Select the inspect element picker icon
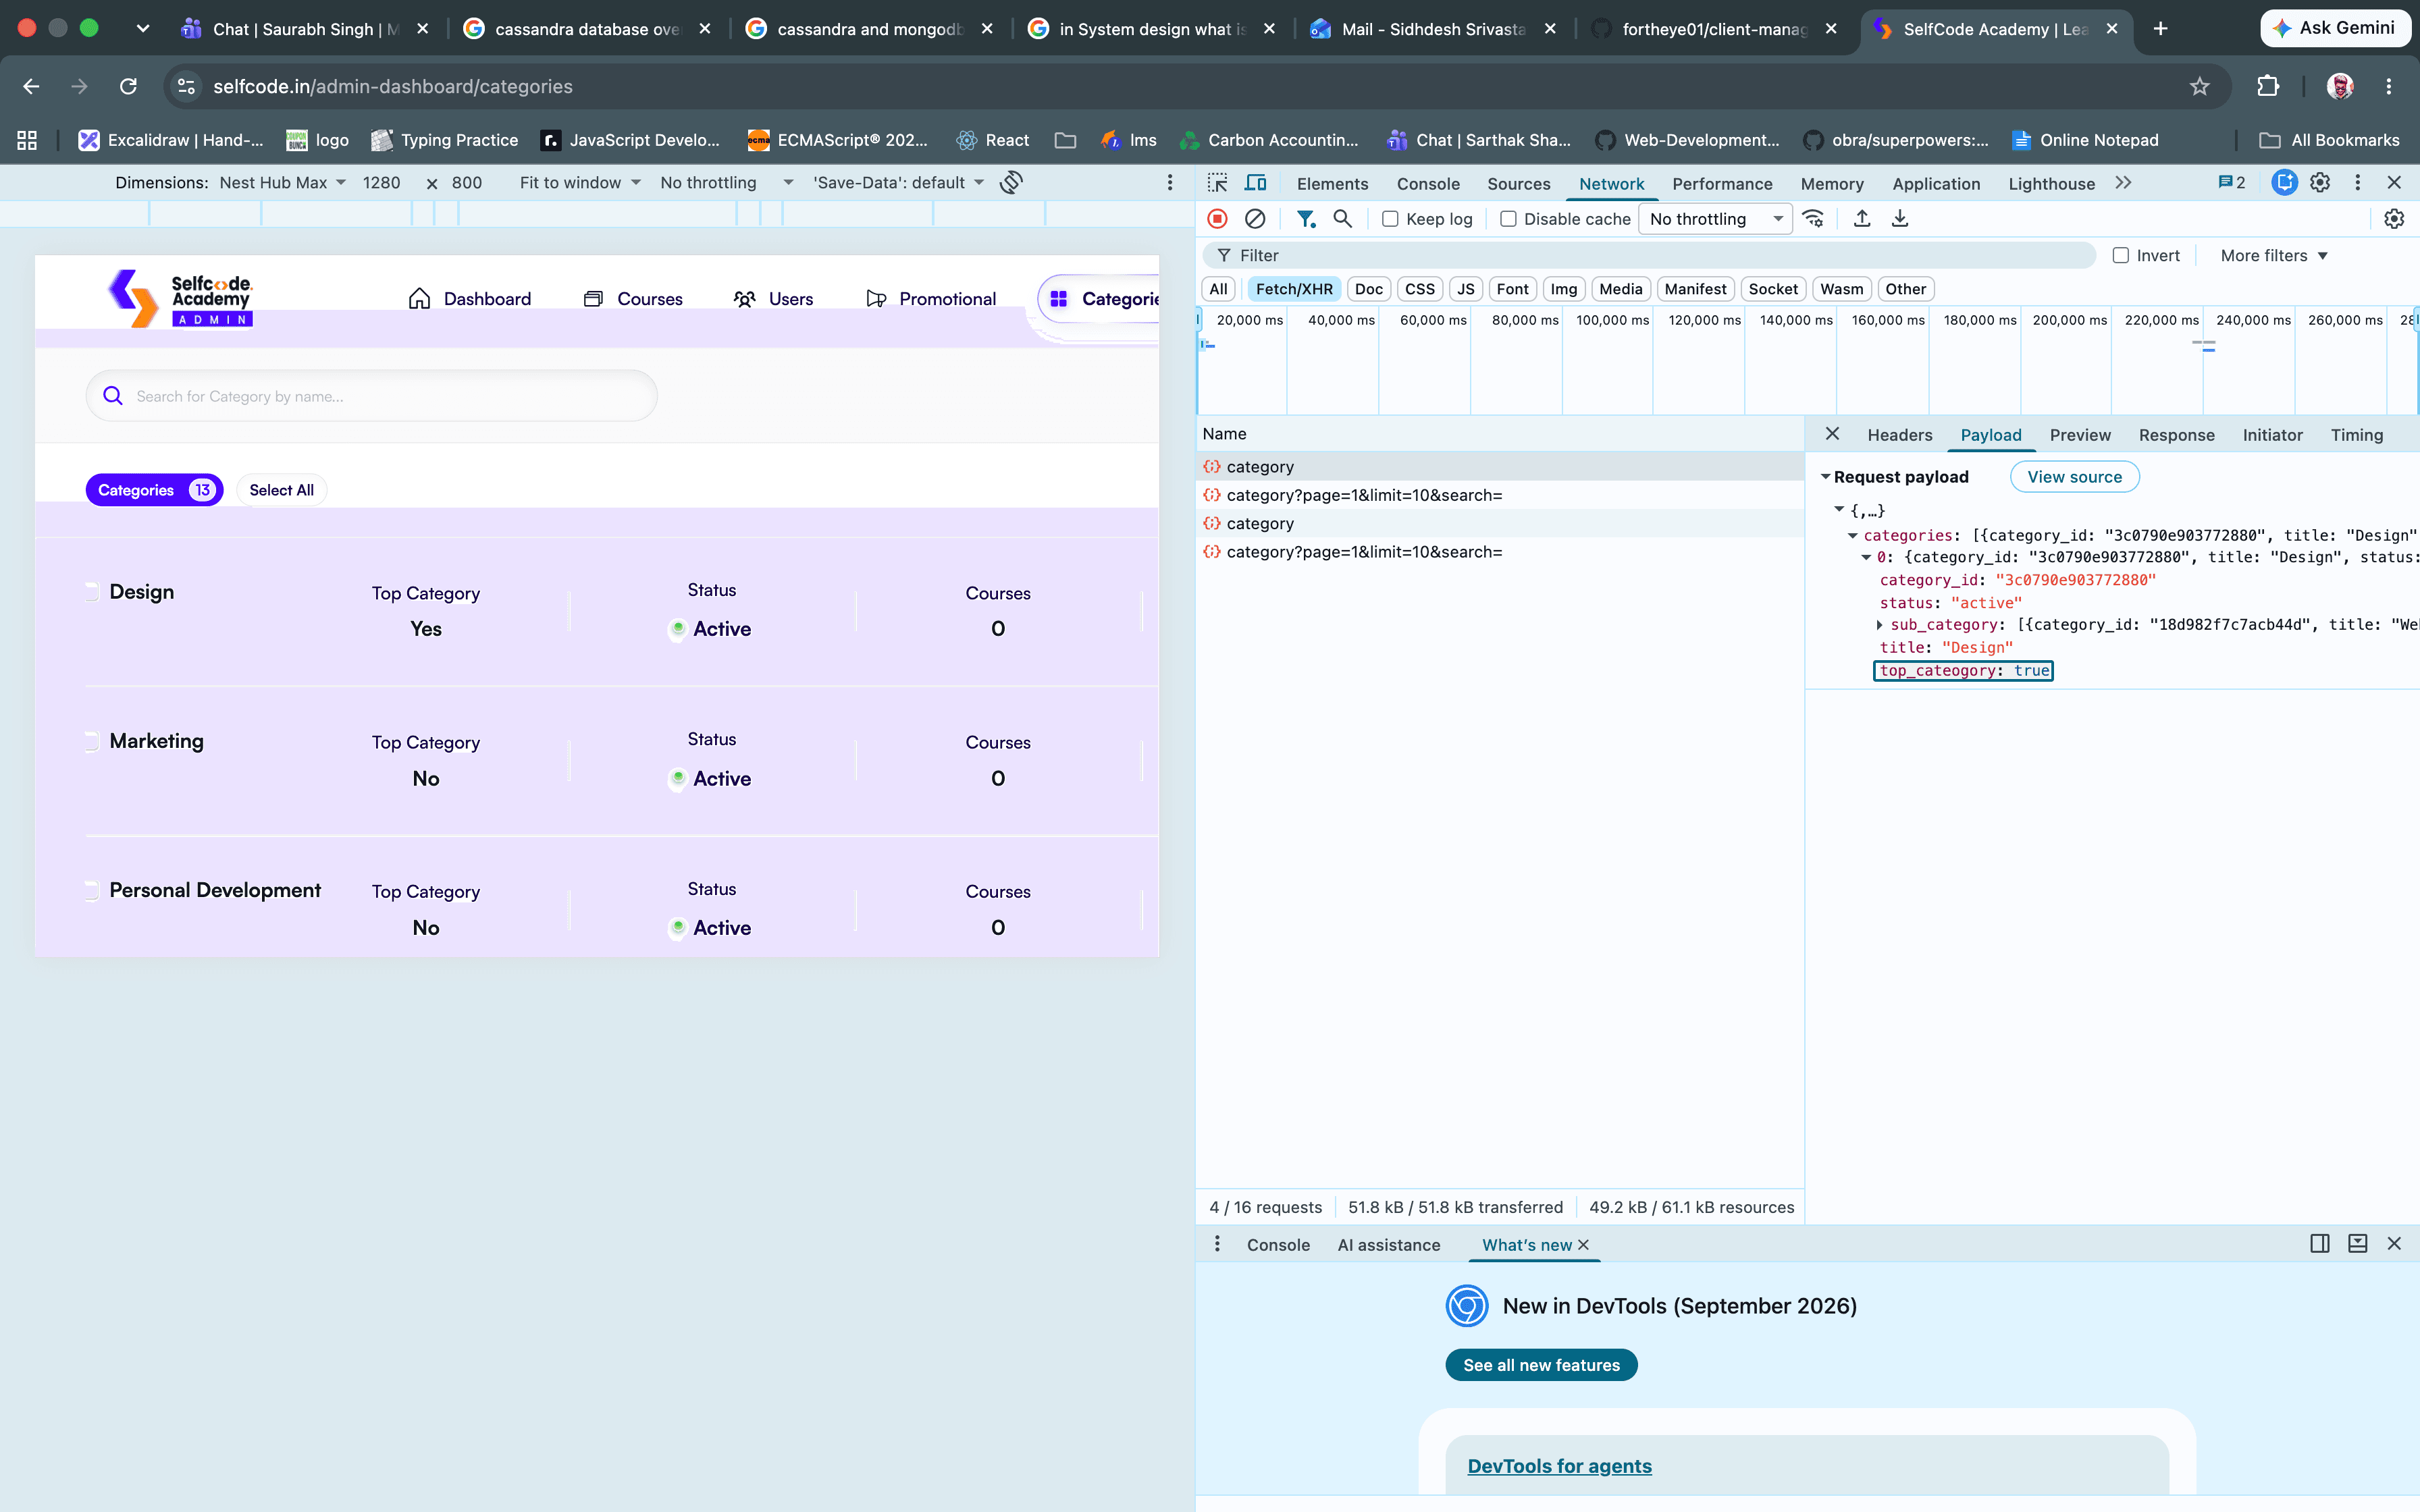2420x1512 pixels. (1217, 183)
